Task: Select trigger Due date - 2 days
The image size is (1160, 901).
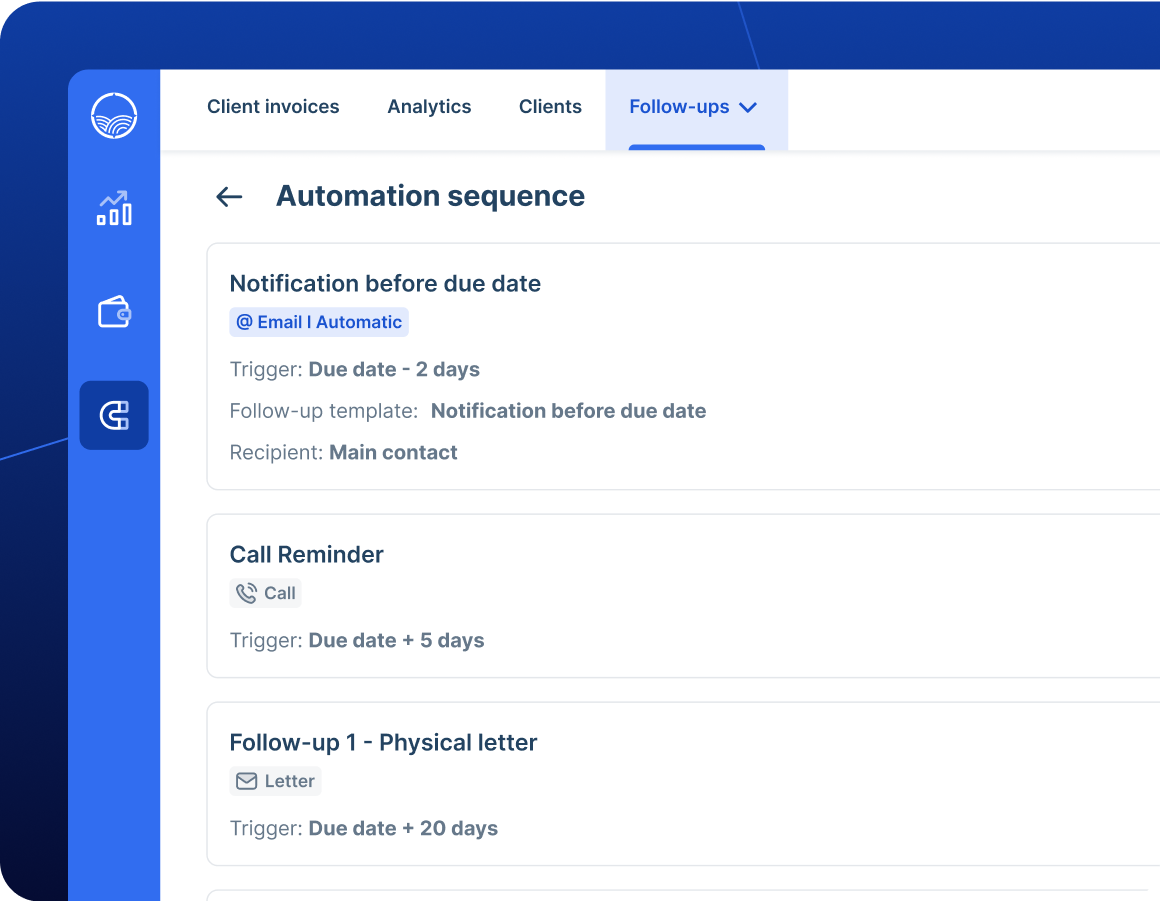Action: tap(394, 369)
